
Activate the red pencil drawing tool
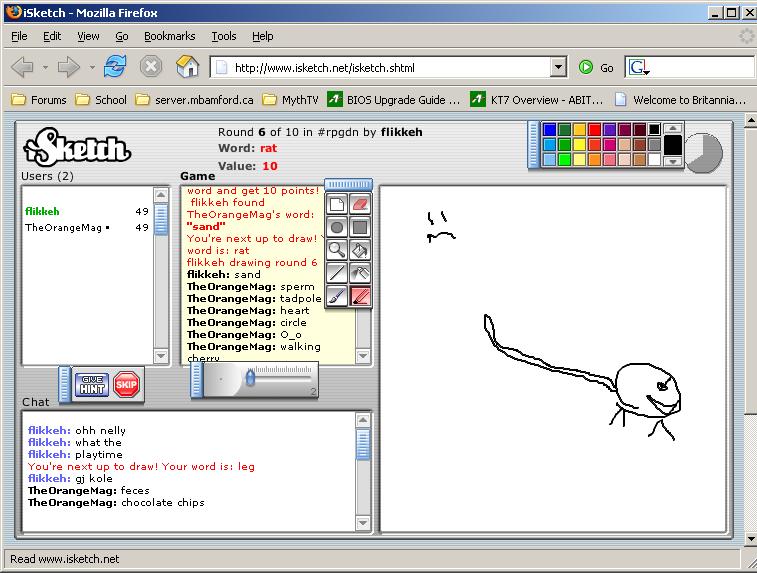360,296
